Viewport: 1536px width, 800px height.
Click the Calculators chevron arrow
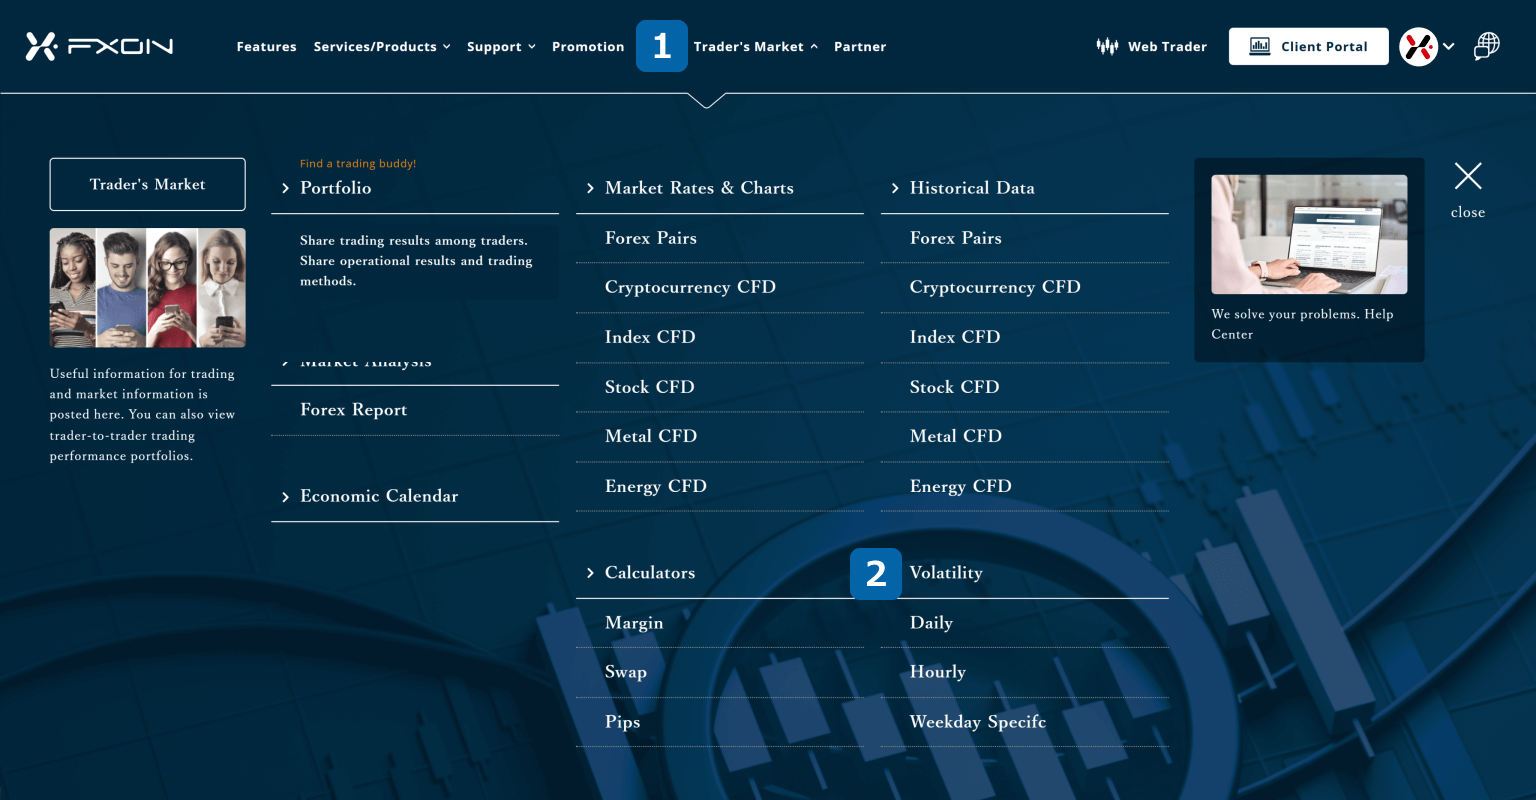[x=590, y=573]
